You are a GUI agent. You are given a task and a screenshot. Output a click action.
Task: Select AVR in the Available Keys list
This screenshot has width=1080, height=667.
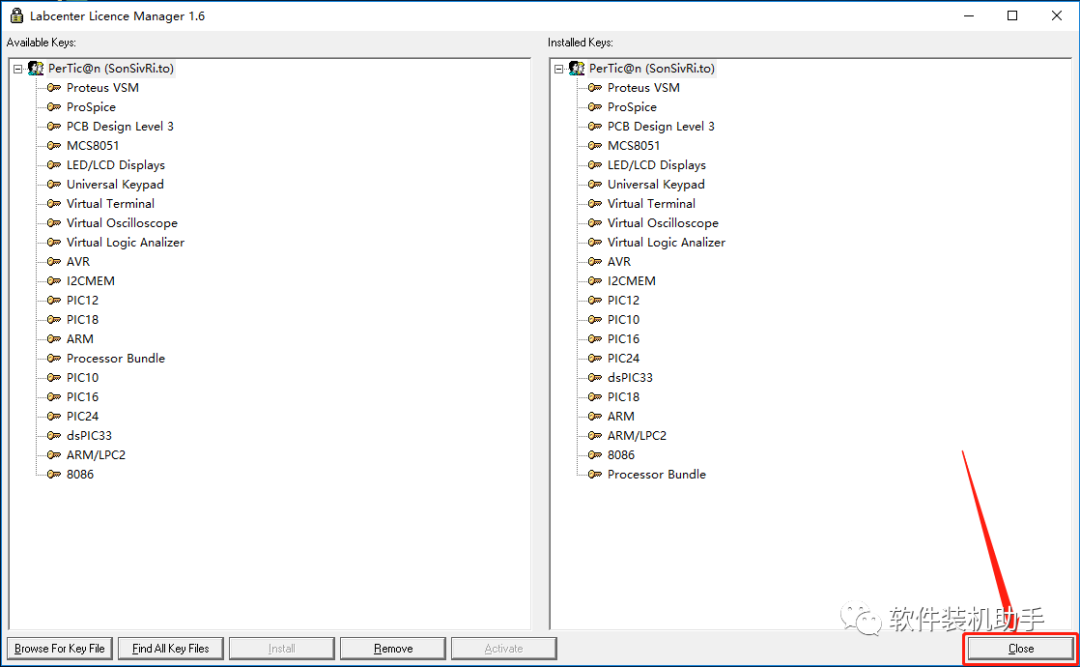coord(78,261)
